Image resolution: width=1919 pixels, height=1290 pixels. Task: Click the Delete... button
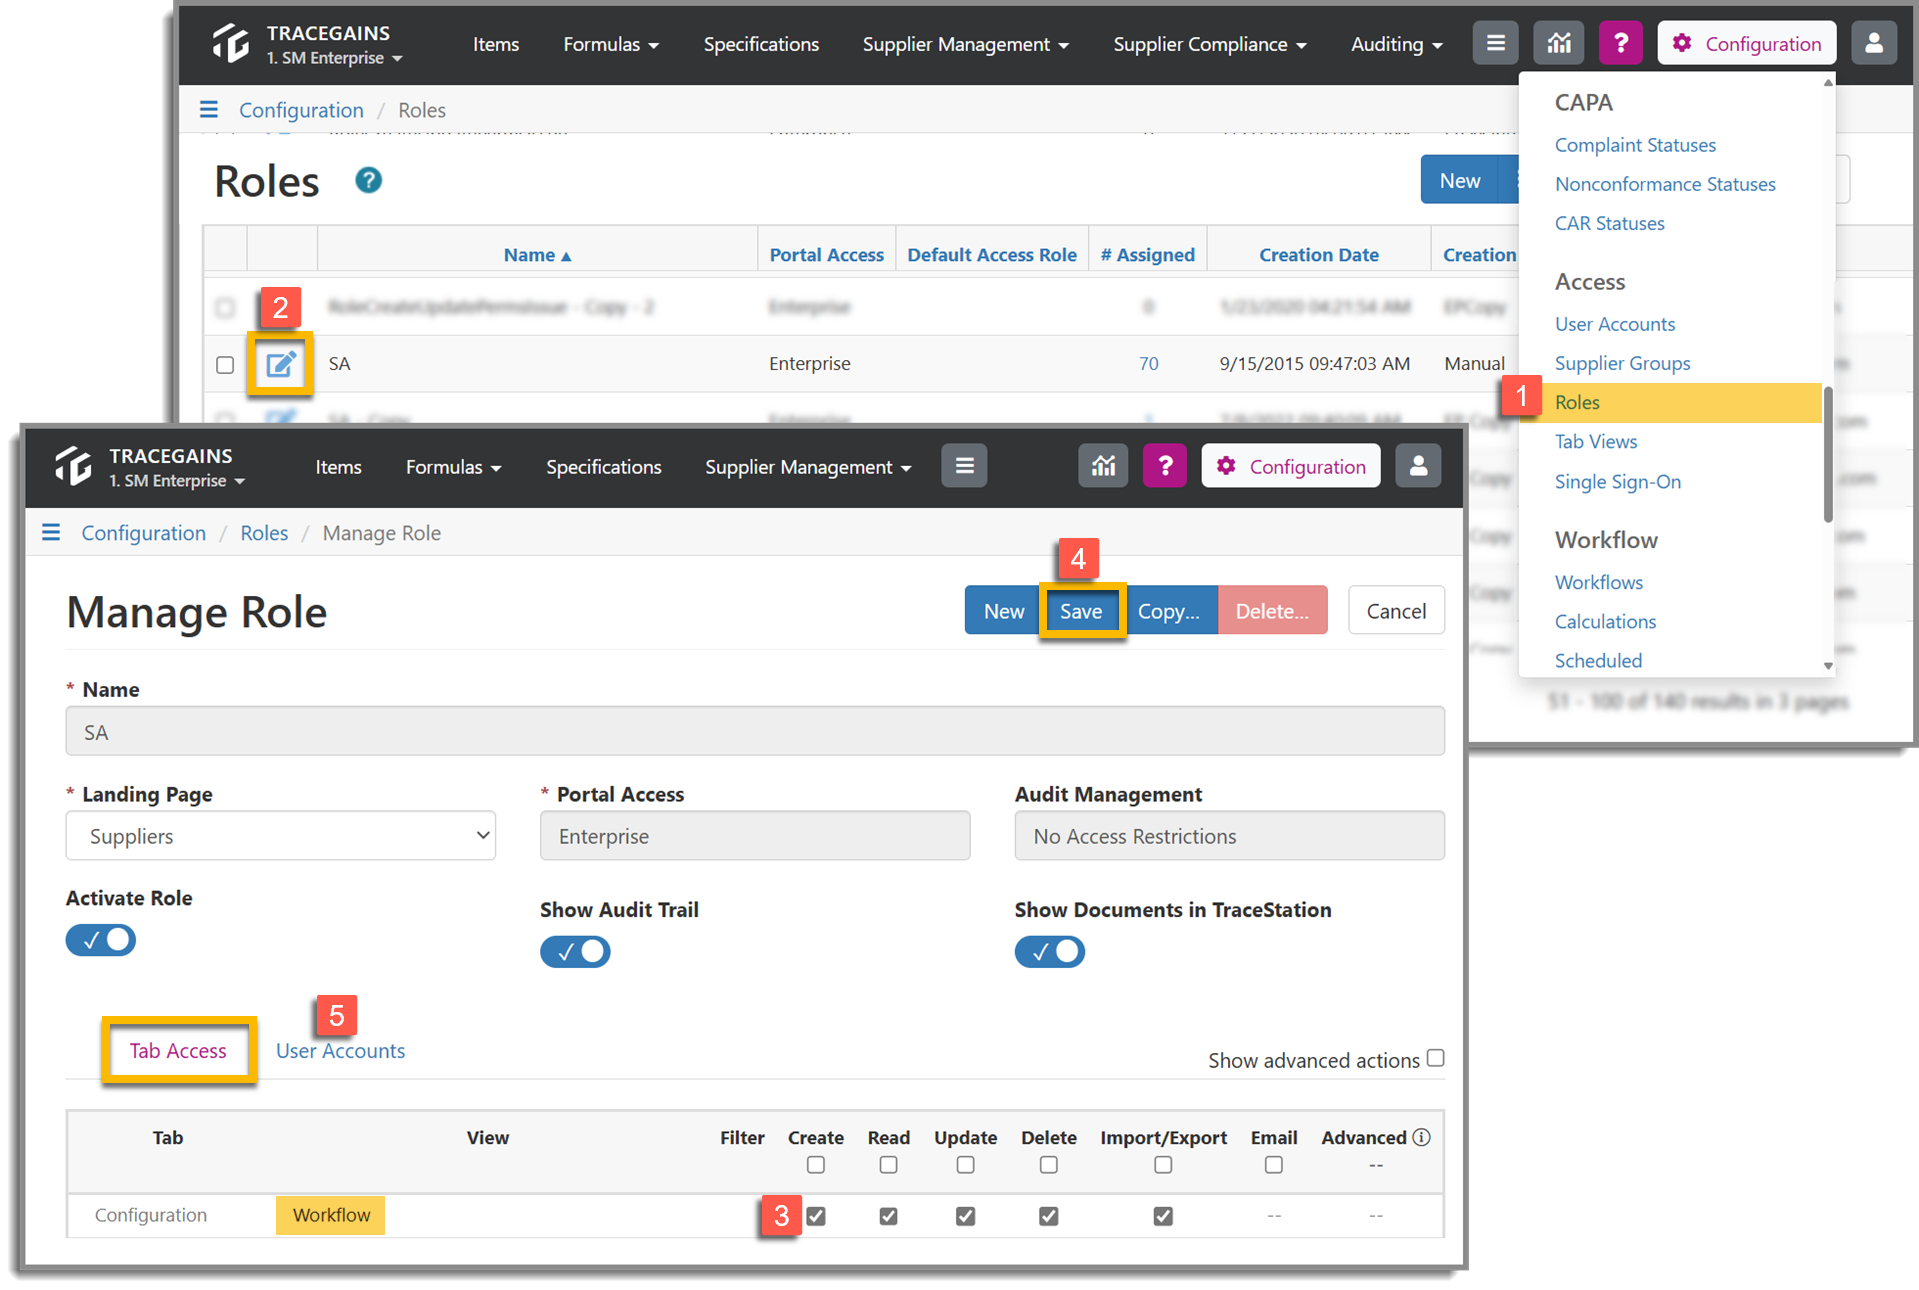[1272, 611]
